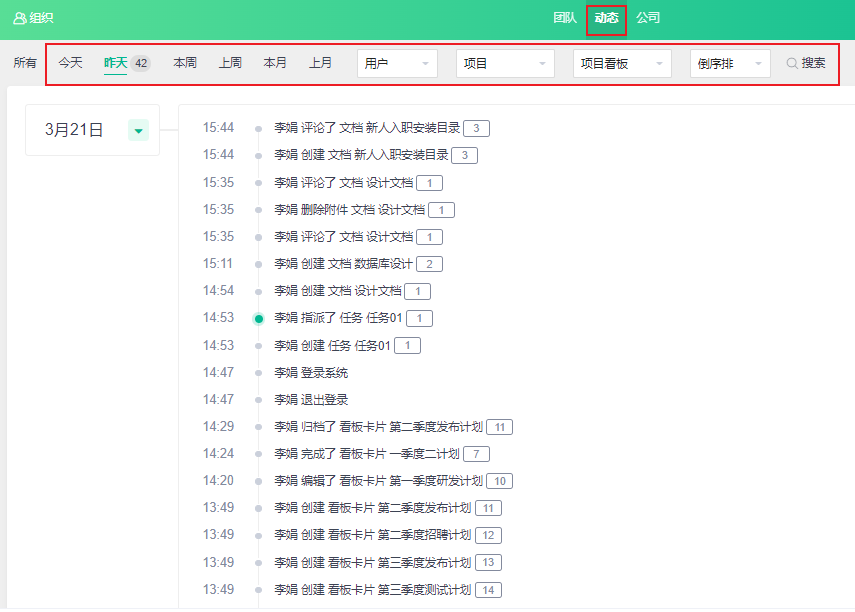Open the 项目看板 filter dropdown
This screenshot has width=855, height=612.
pos(622,63)
